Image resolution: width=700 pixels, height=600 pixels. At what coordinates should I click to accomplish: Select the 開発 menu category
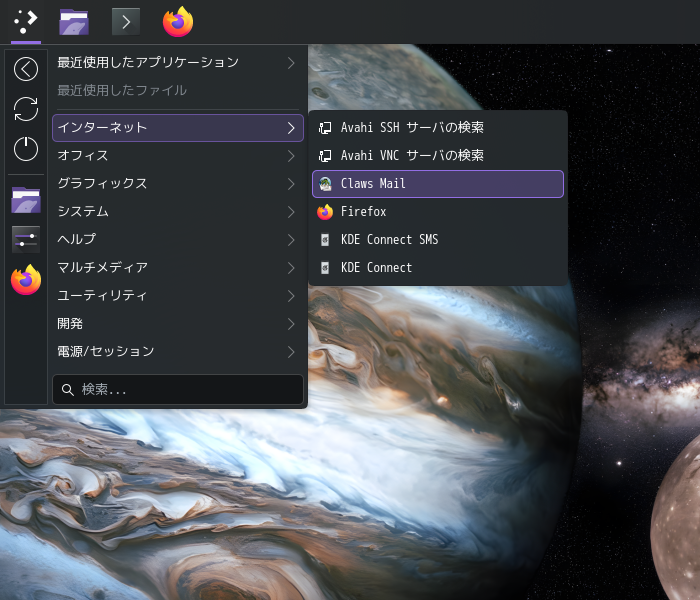[178, 324]
